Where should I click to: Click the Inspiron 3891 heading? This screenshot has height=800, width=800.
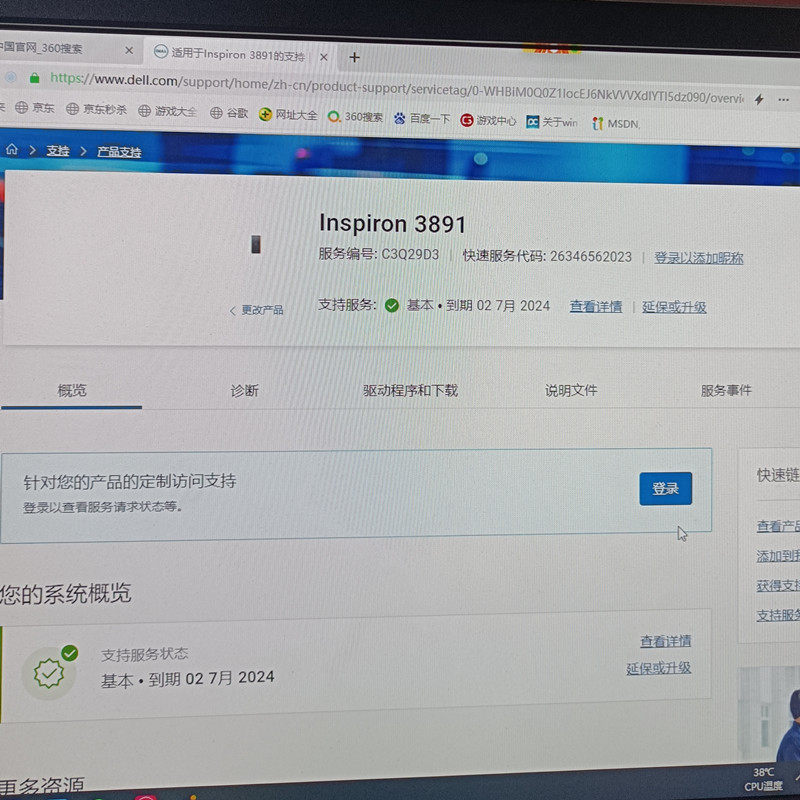point(392,223)
